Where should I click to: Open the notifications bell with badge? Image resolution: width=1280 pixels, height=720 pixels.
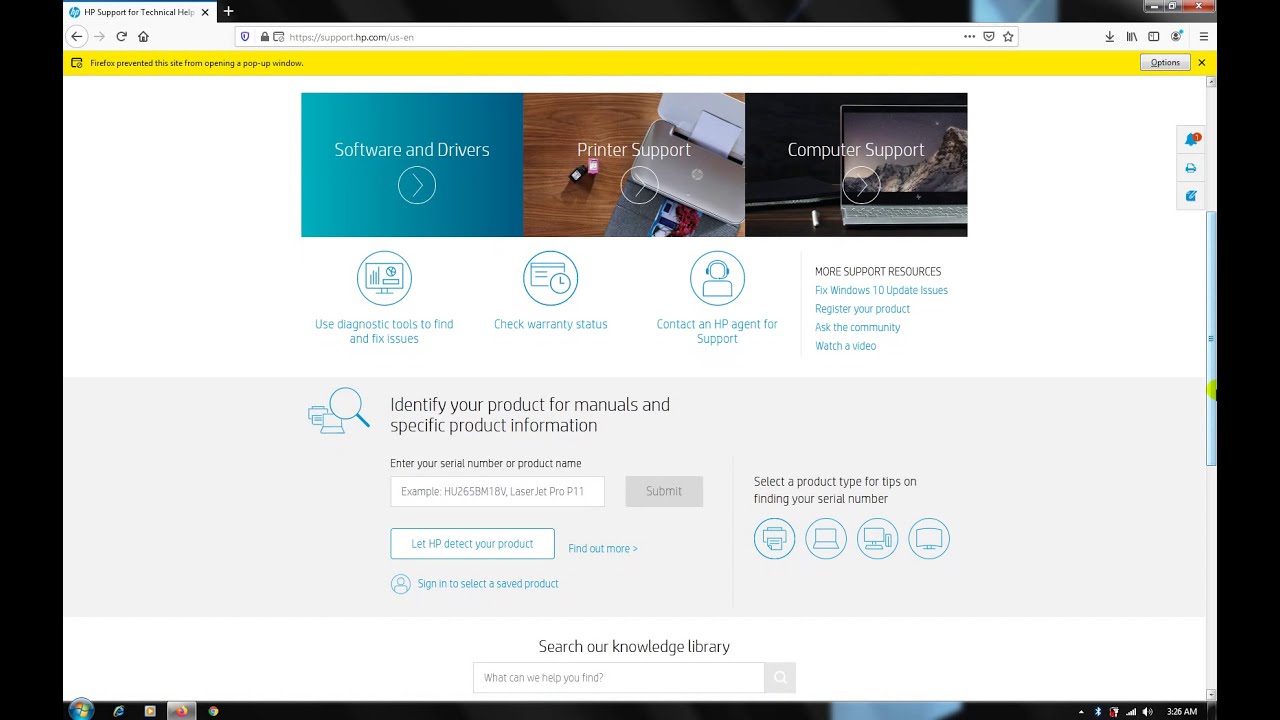pos(1191,140)
